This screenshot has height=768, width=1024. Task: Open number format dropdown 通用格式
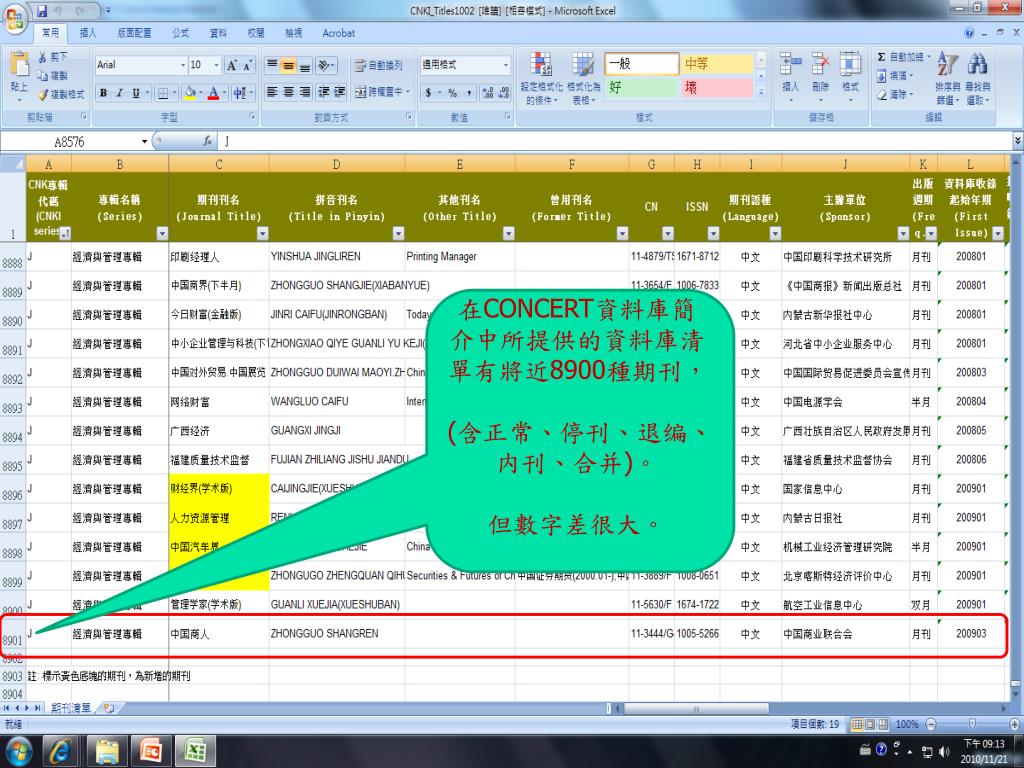505,65
